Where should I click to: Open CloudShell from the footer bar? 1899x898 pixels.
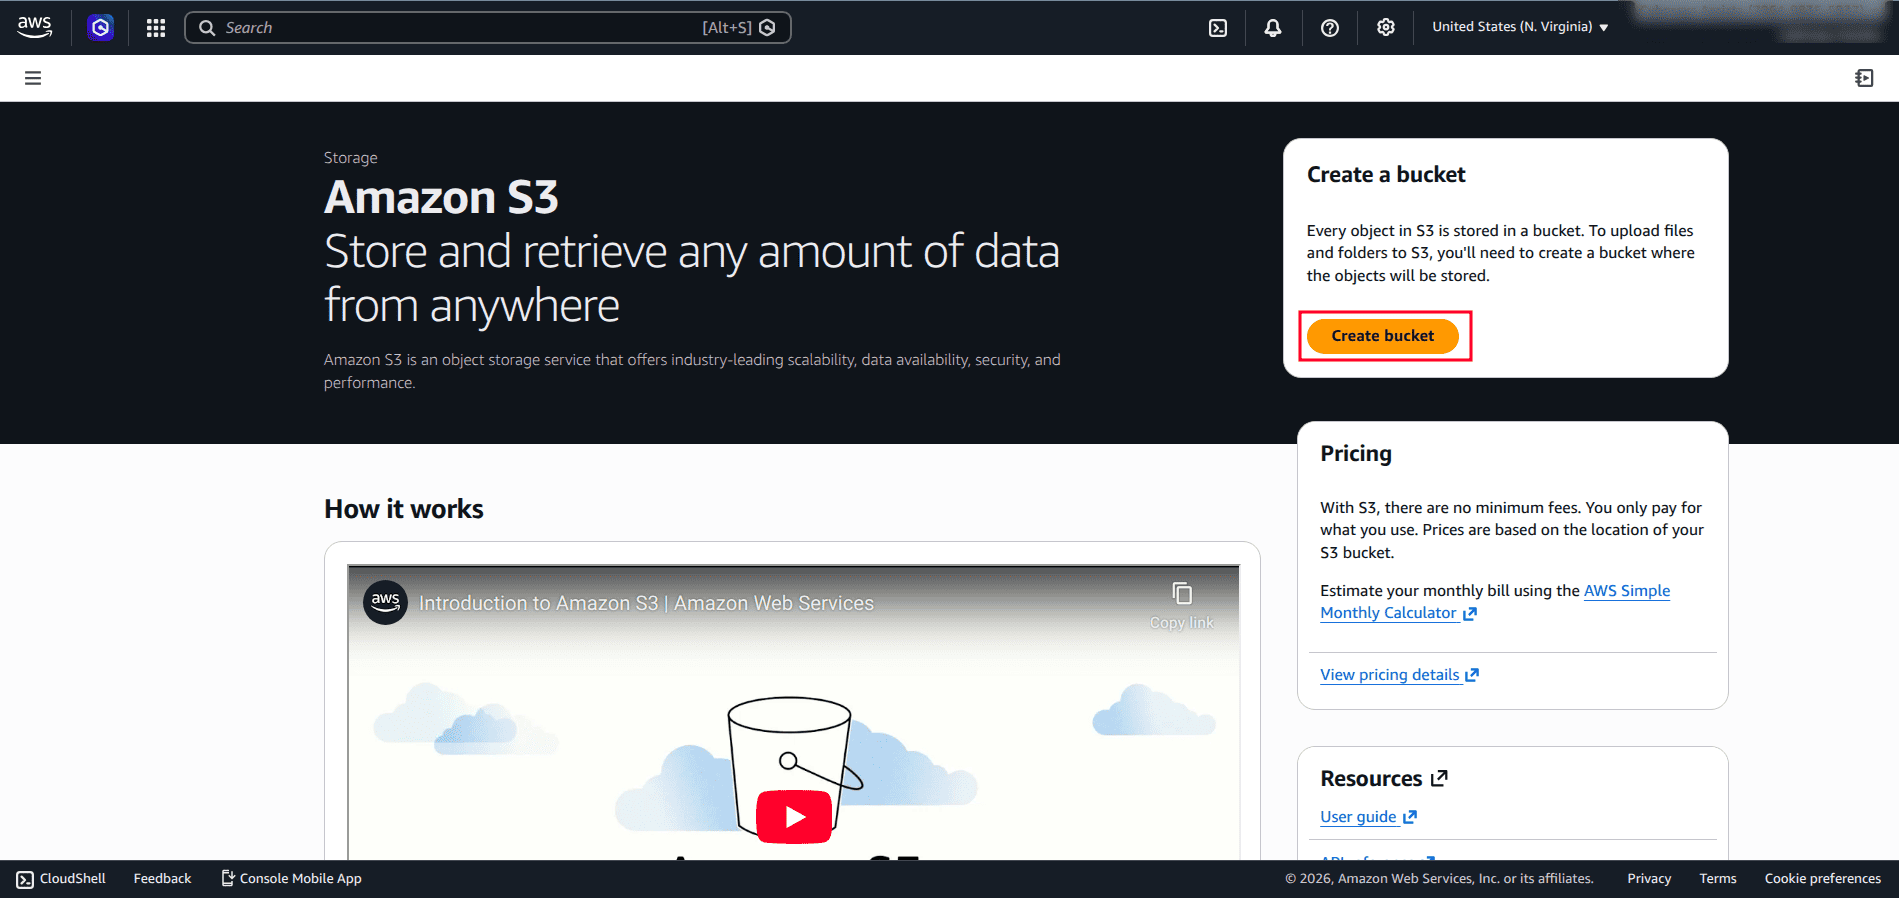(x=61, y=879)
